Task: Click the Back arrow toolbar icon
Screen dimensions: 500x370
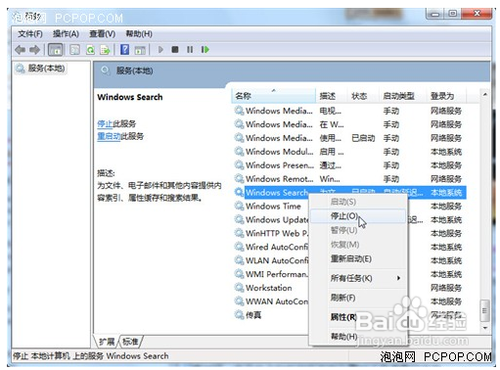Action: (x=20, y=50)
